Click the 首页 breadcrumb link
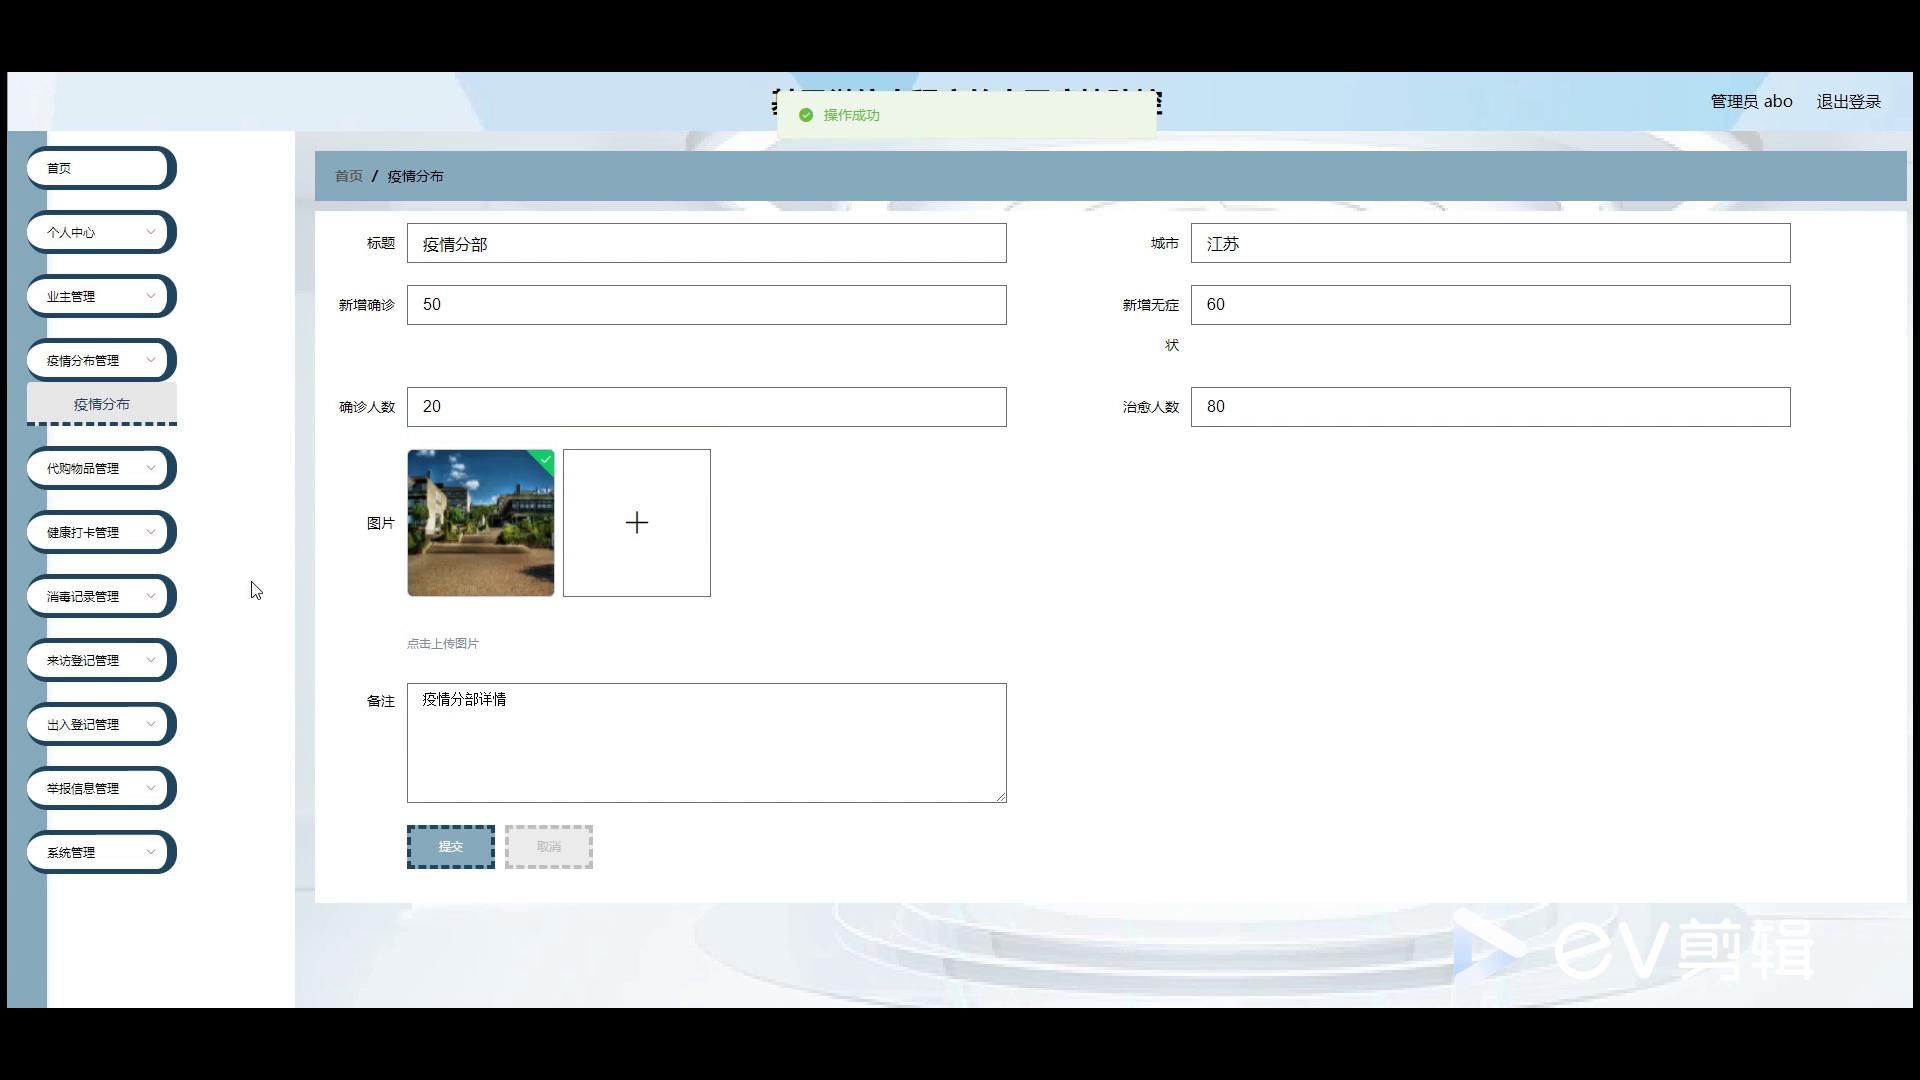 point(349,176)
